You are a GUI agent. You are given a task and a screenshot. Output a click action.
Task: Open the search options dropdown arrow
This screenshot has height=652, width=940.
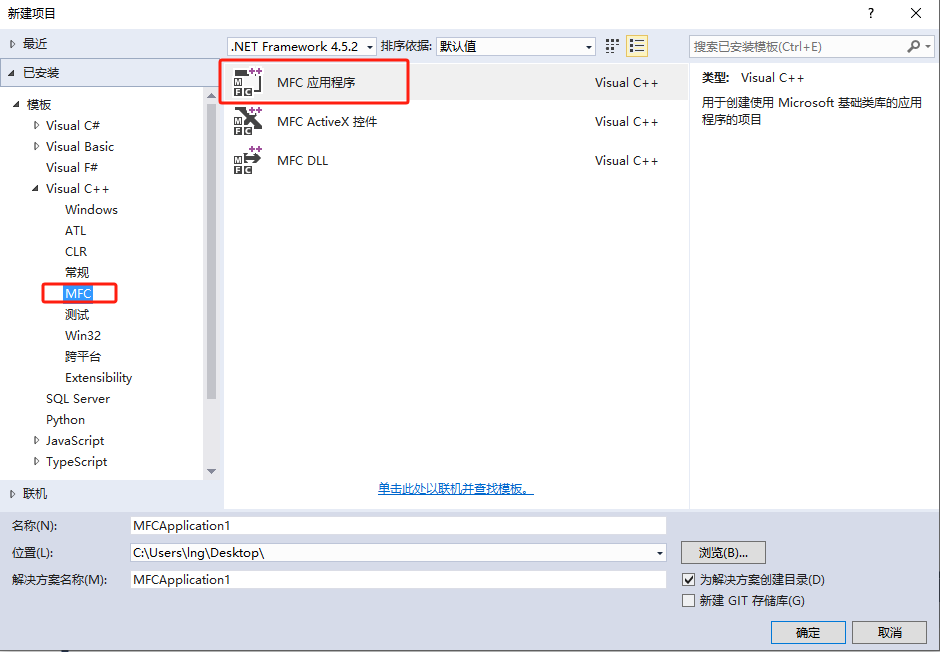928,46
